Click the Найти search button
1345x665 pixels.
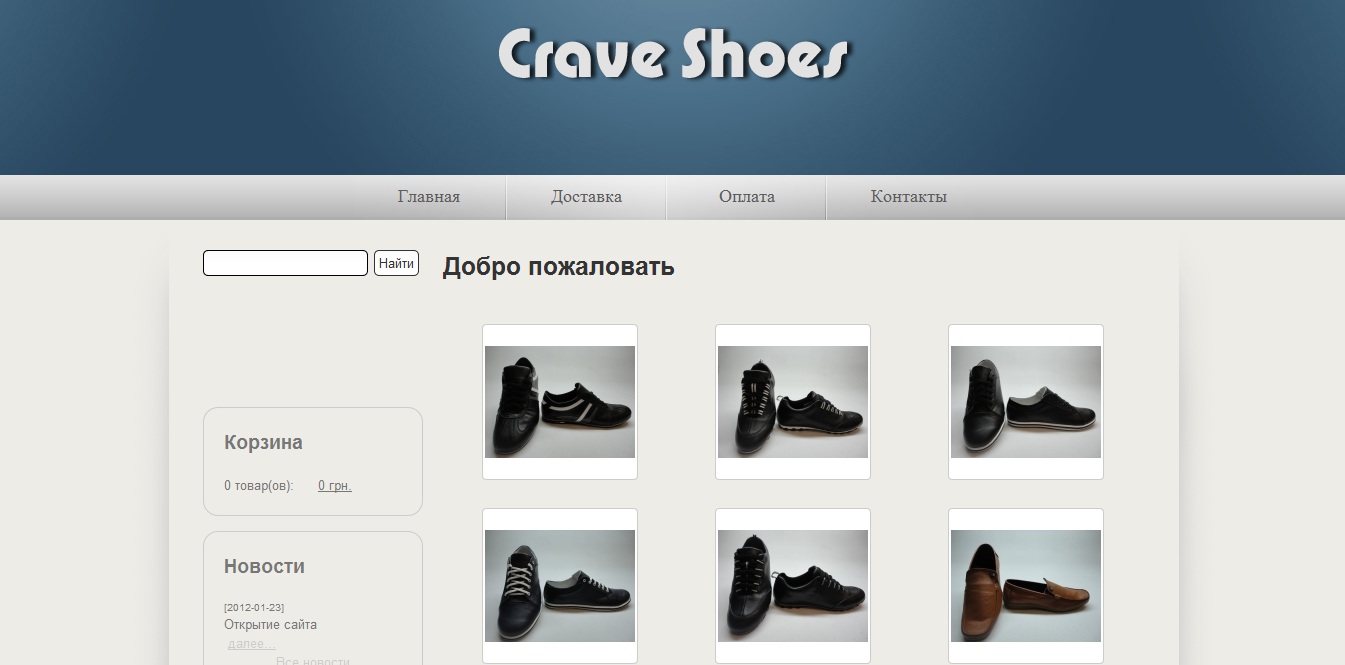coord(396,262)
